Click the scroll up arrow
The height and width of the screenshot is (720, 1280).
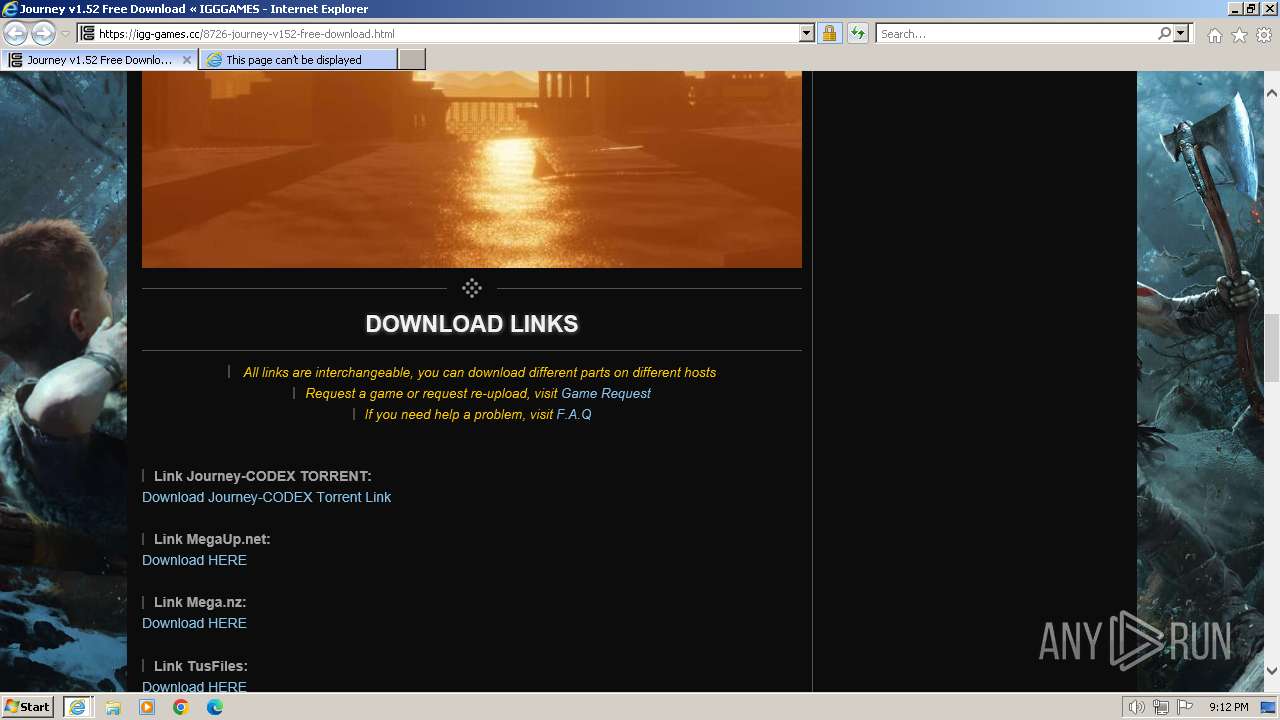(x=1272, y=93)
